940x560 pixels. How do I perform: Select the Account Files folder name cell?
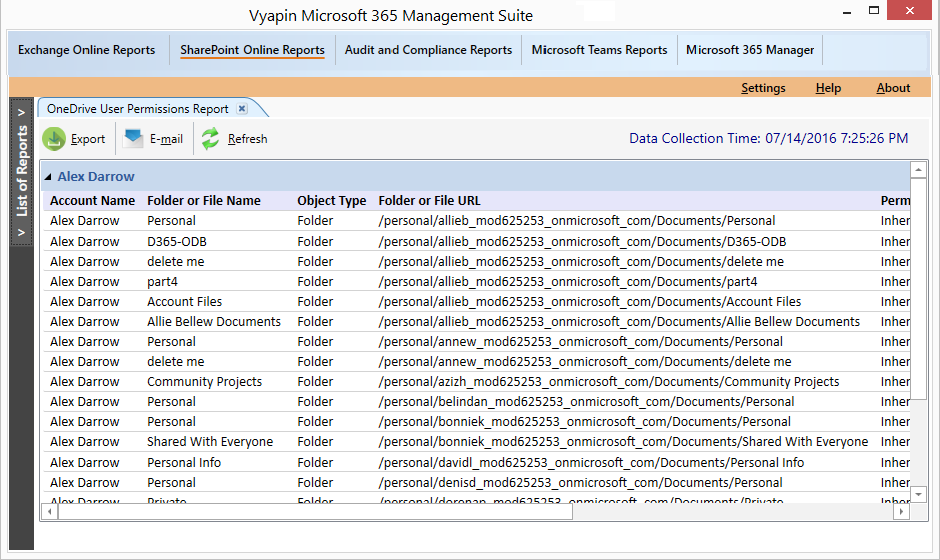(x=185, y=302)
